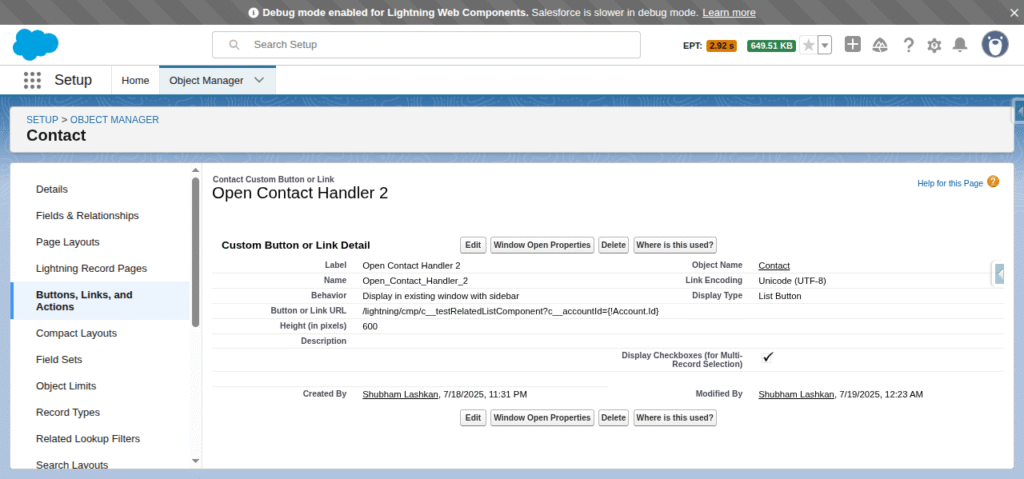Select the Object Manager tab
The height and width of the screenshot is (479, 1024).
point(206,80)
